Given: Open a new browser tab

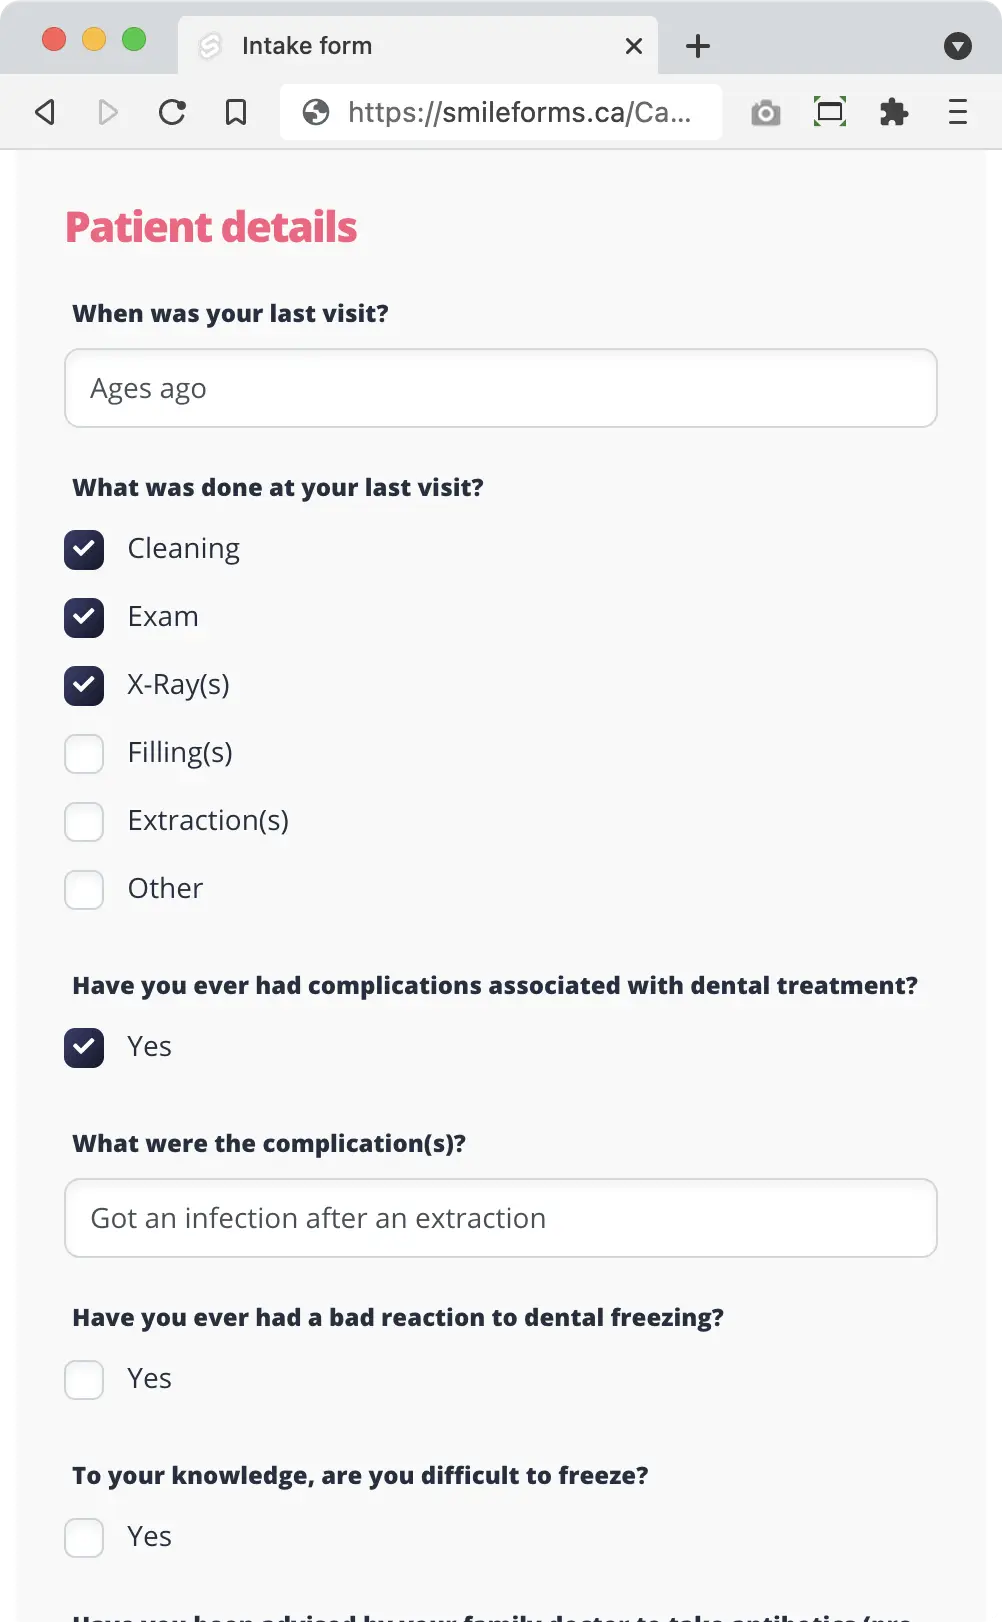Looking at the screenshot, I should coord(697,45).
